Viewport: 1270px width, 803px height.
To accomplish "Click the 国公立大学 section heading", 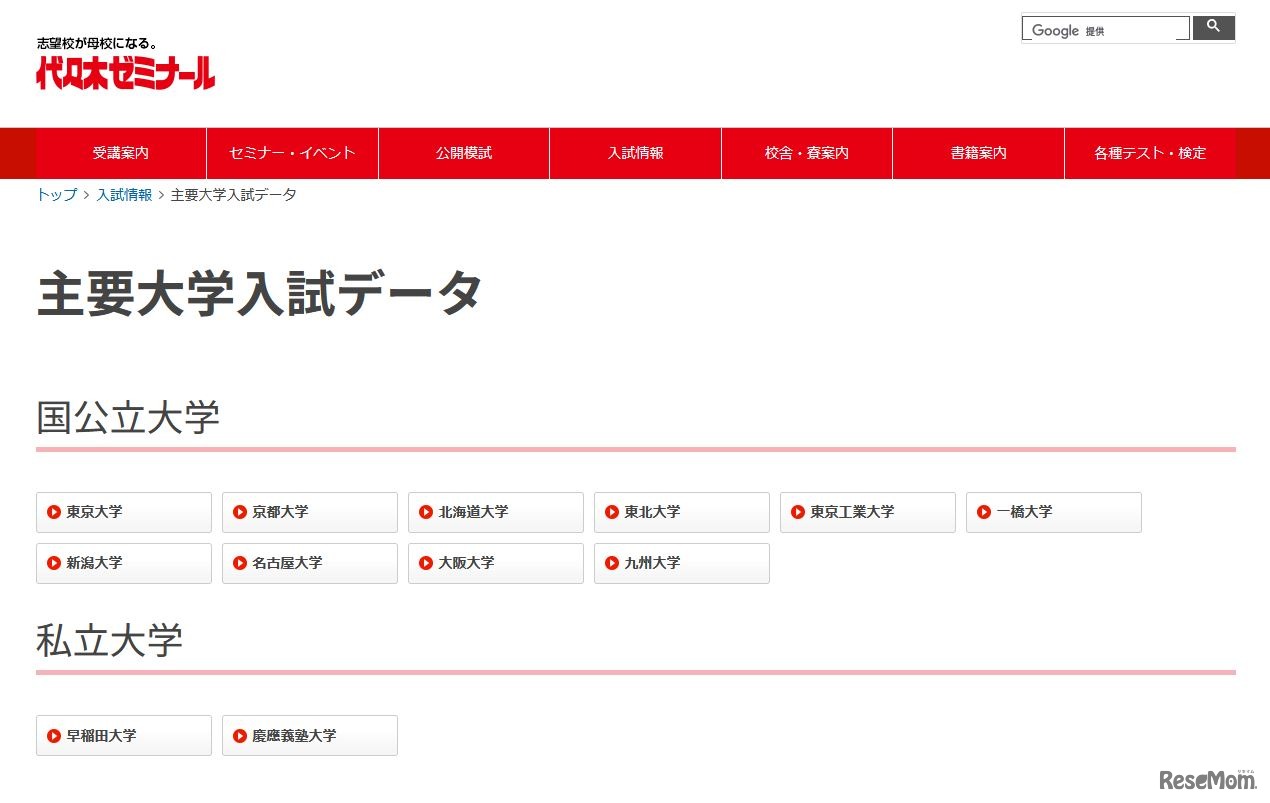I will (x=128, y=417).
